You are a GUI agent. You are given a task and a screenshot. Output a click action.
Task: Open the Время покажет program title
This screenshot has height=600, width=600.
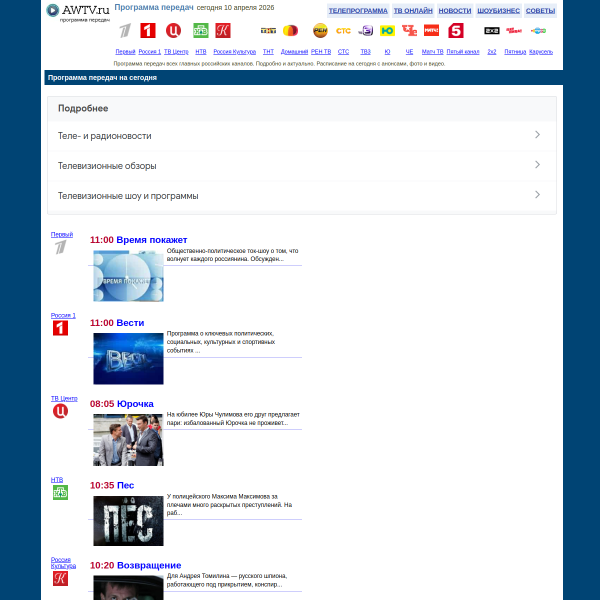tap(152, 240)
